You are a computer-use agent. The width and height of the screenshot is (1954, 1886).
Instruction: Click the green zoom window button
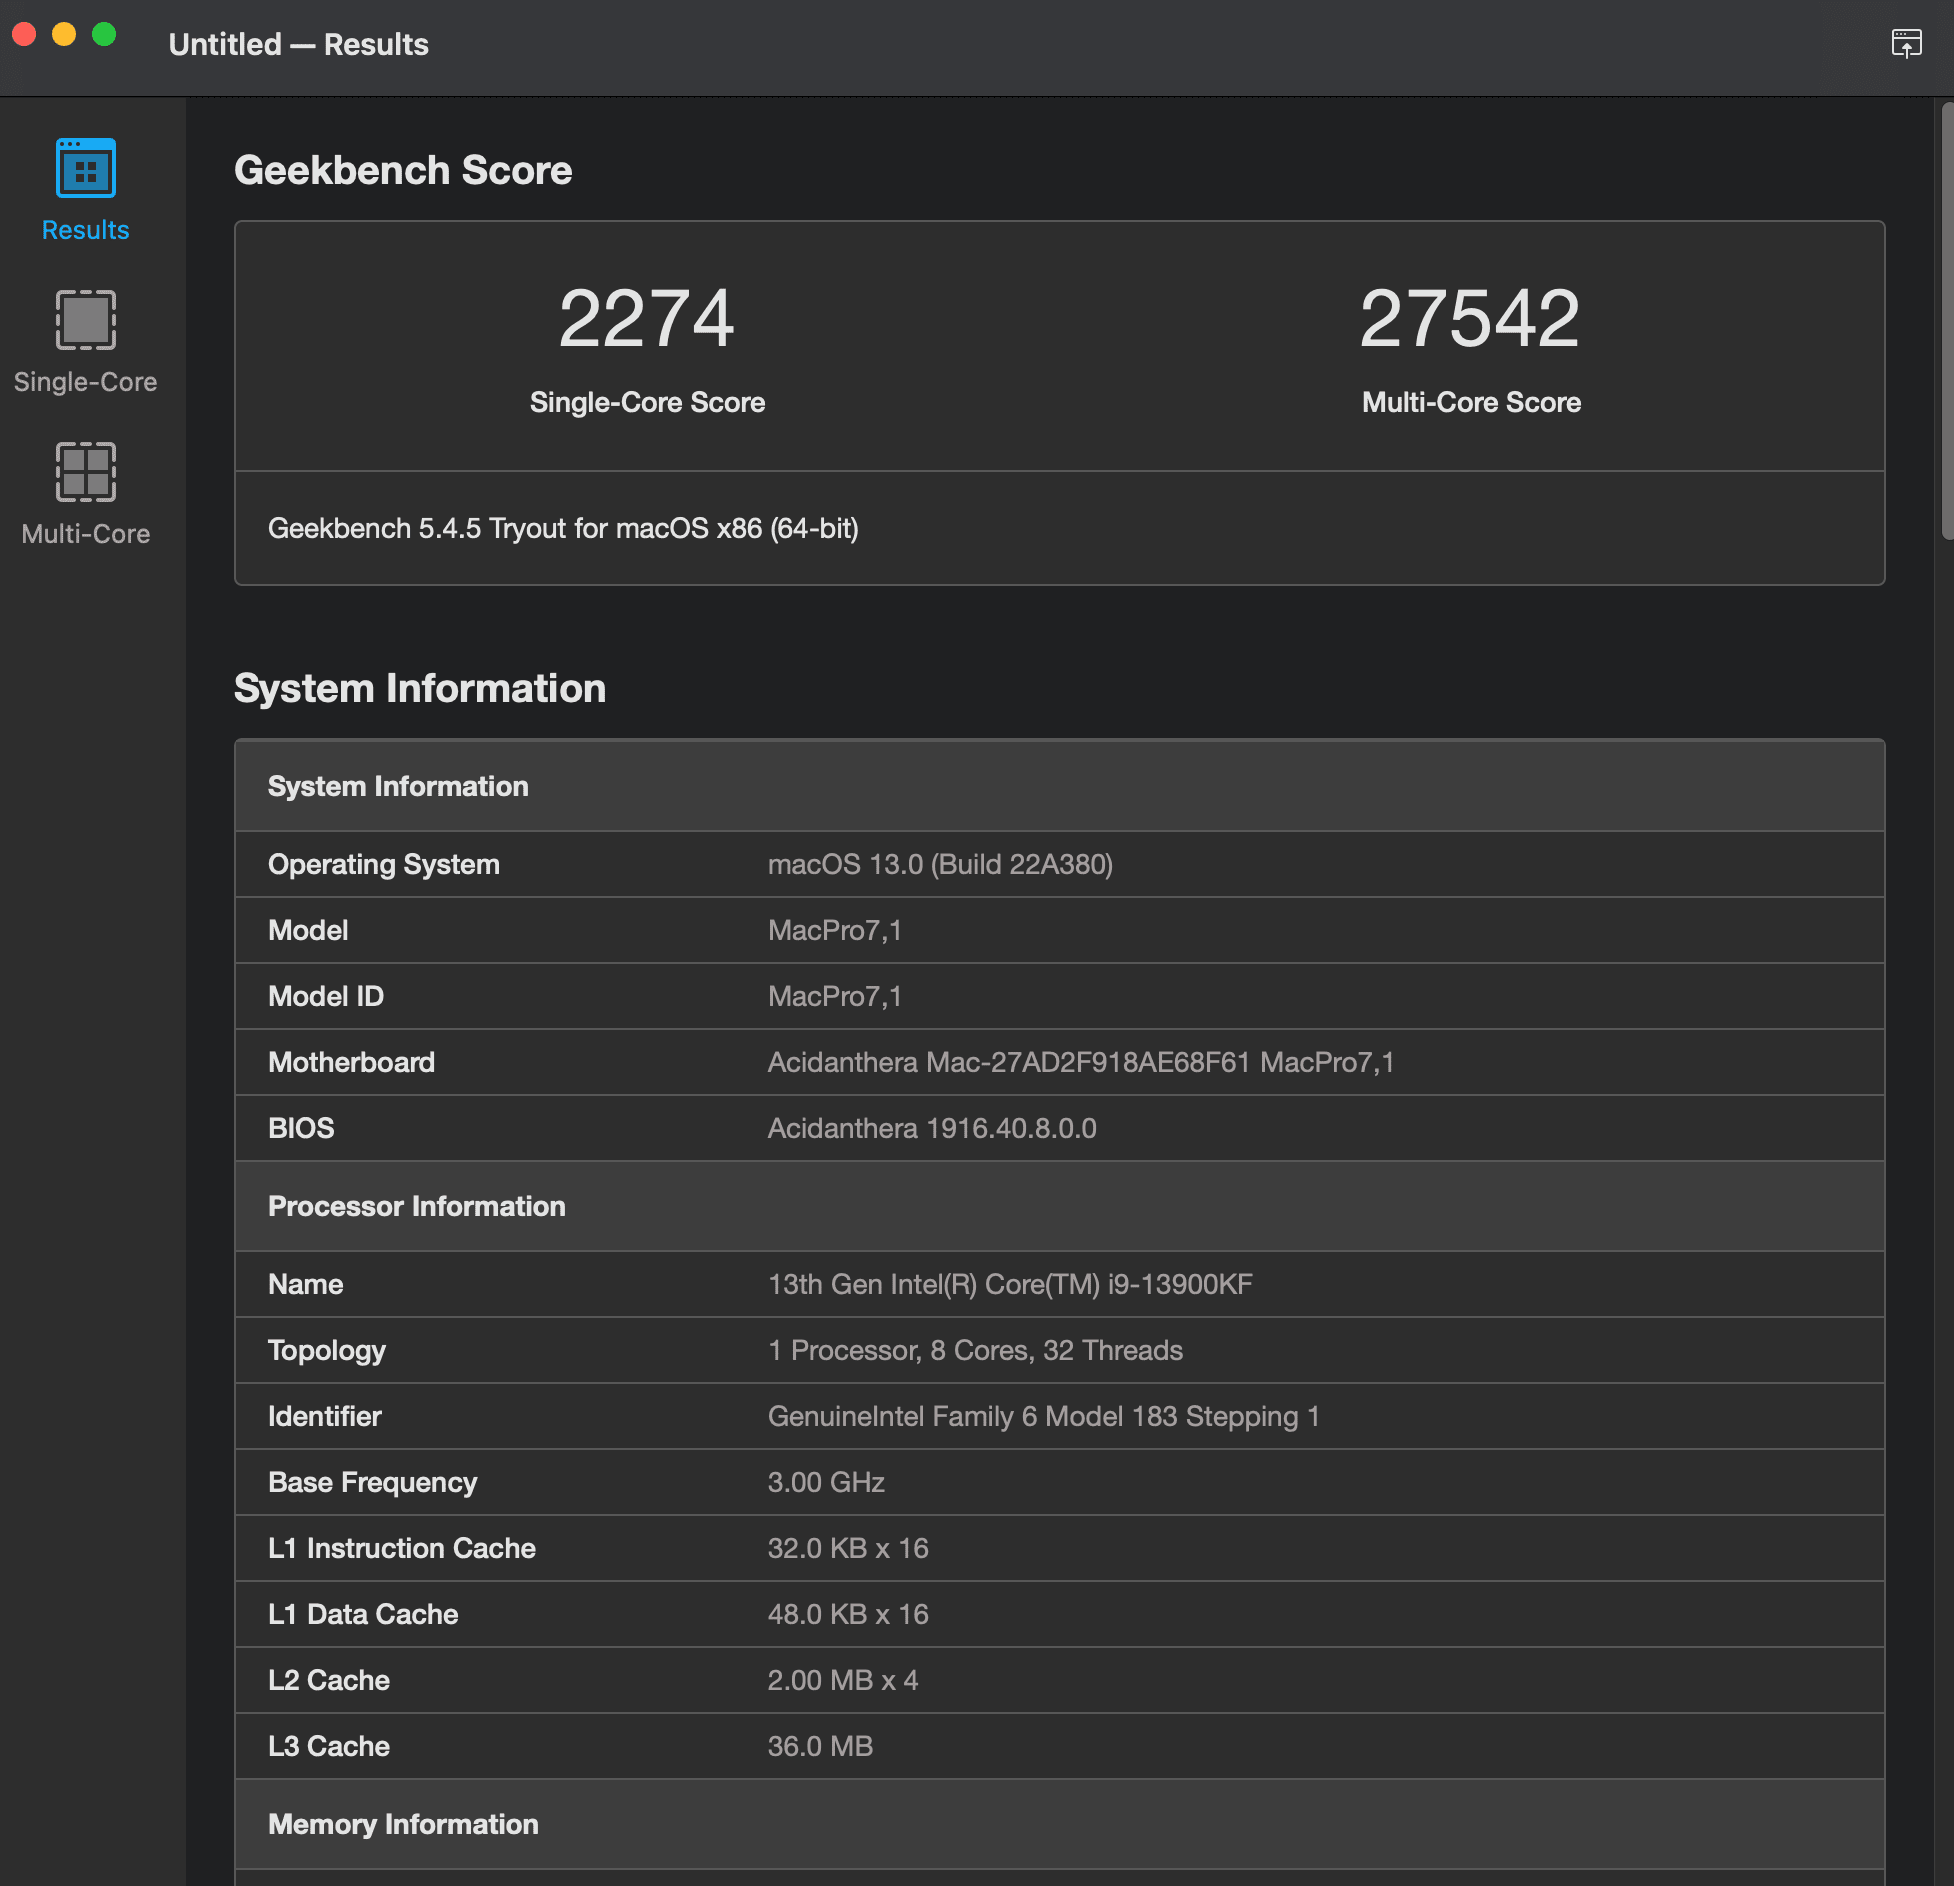[104, 35]
